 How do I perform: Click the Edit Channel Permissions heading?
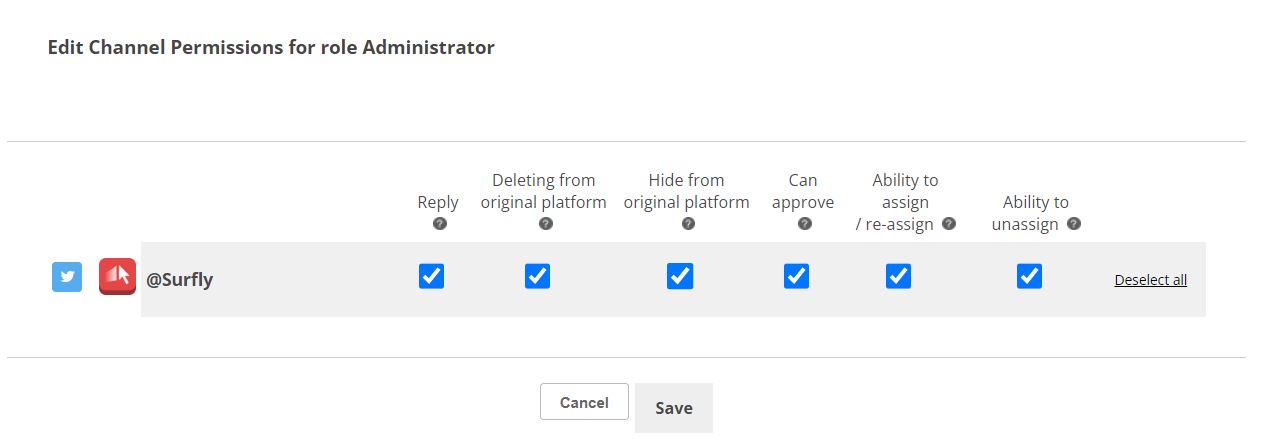[271, 47]
